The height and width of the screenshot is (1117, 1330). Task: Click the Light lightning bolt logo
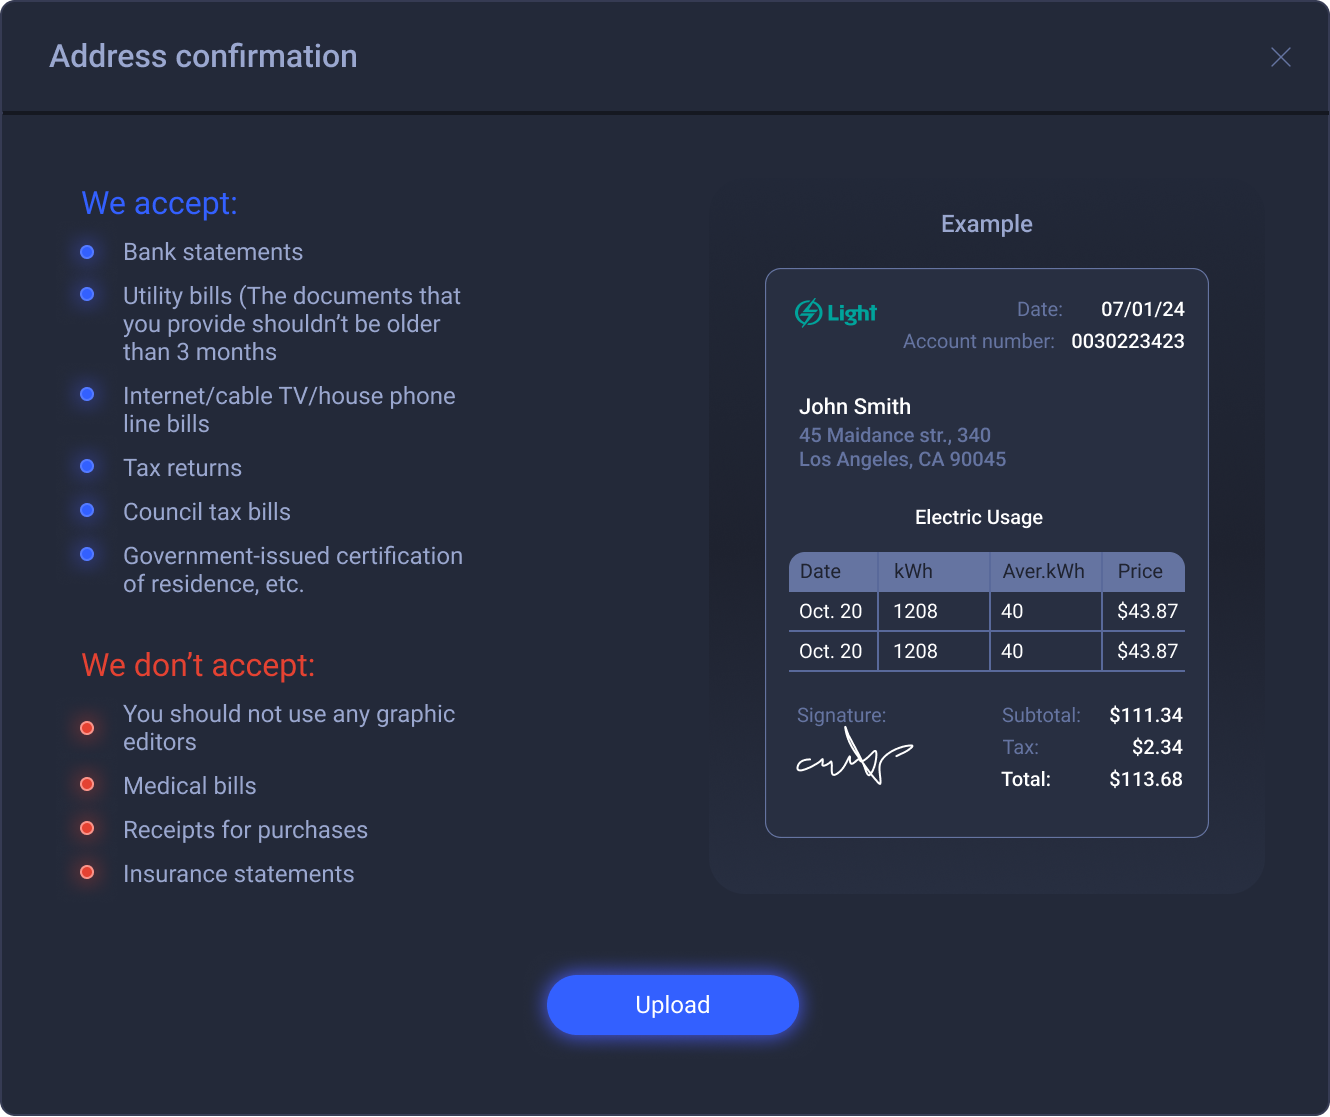(836, 313)
